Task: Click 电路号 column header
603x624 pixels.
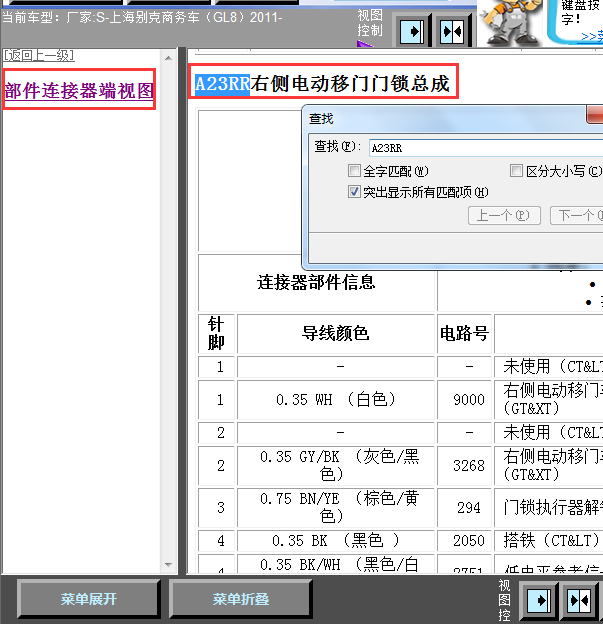Action: (x=464, y=333)
